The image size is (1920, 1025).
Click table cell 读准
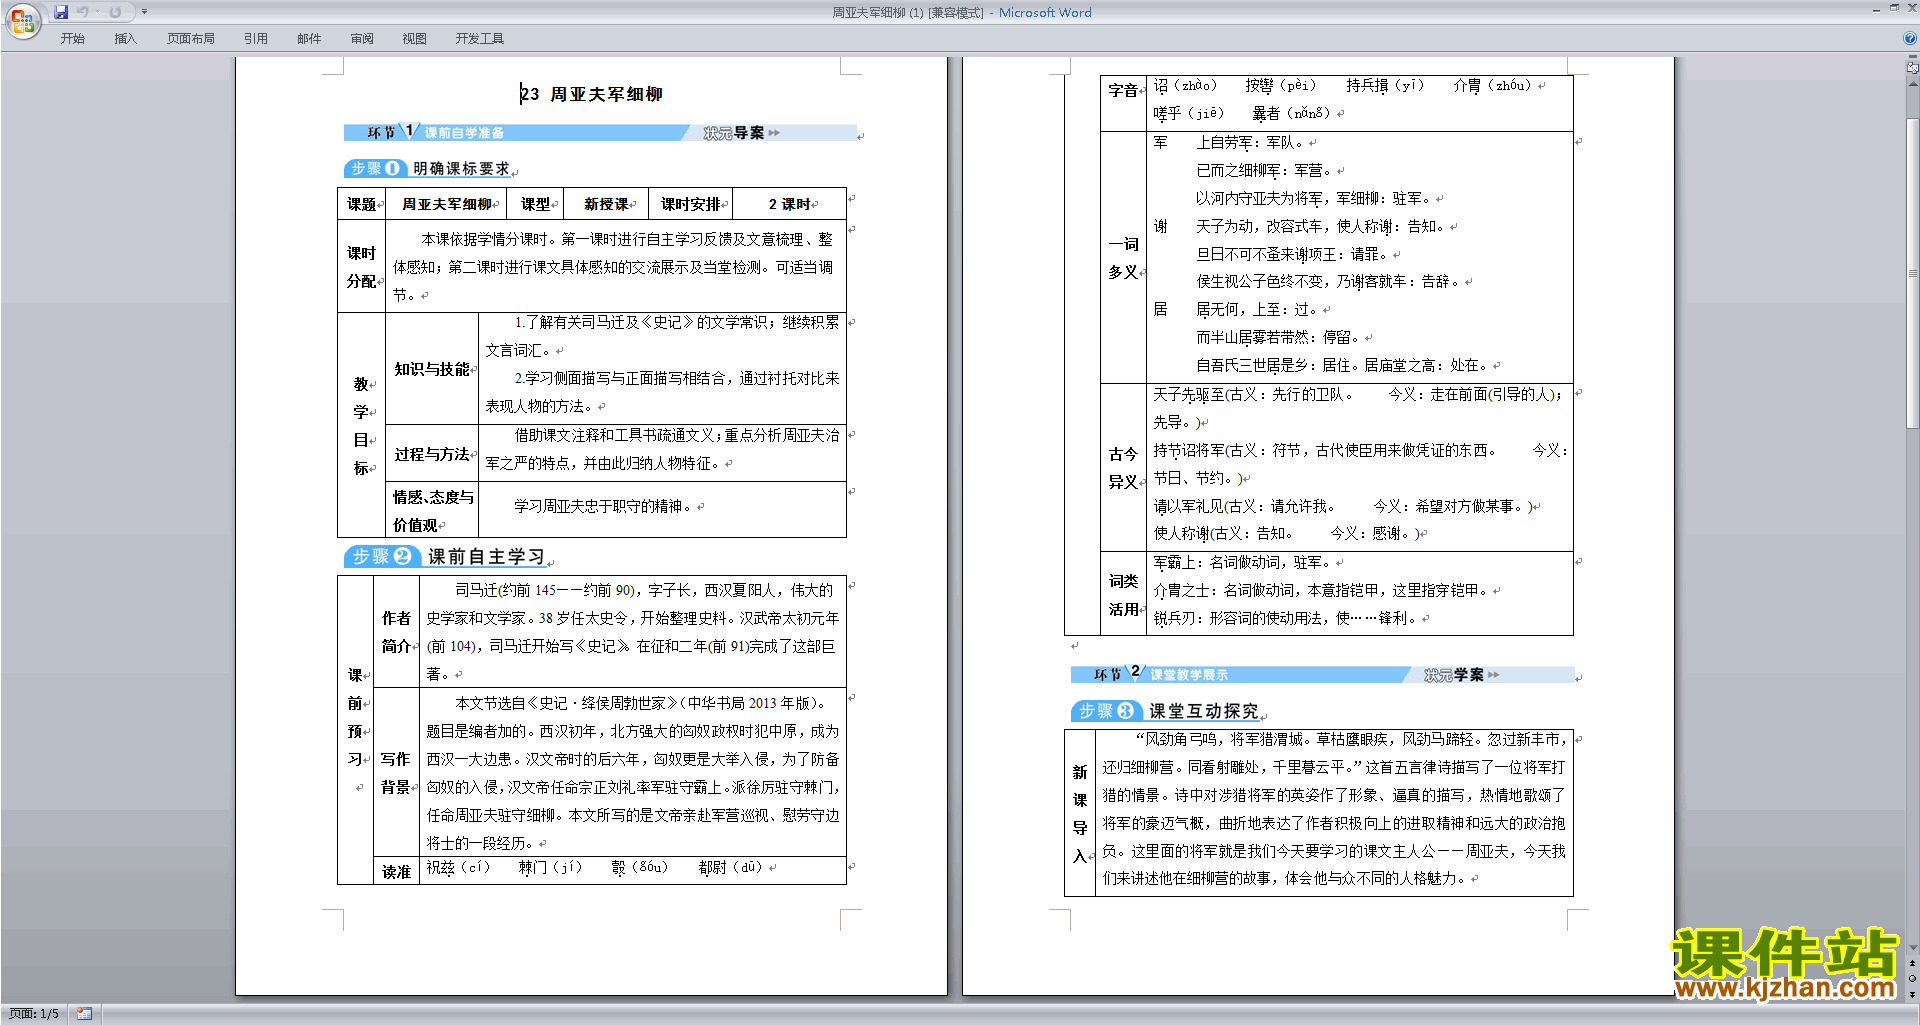click(396, 872)
